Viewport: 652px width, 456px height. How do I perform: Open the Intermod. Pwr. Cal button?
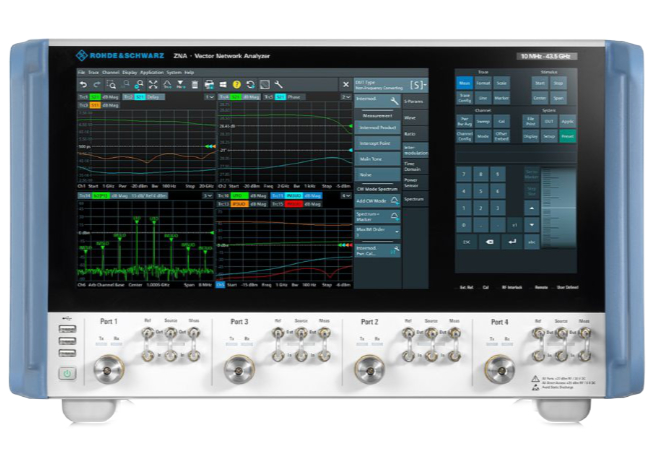377,251
